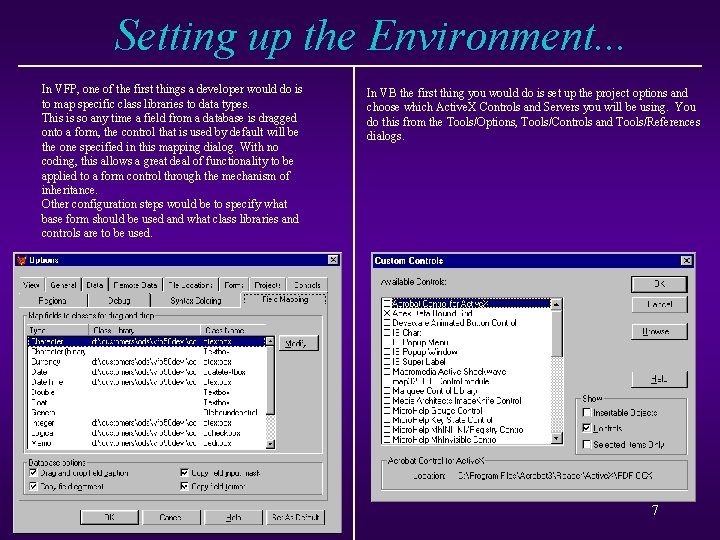Screen dimensions: 720x540
Task: Open the View tab in Options
Action: point(31,285)
